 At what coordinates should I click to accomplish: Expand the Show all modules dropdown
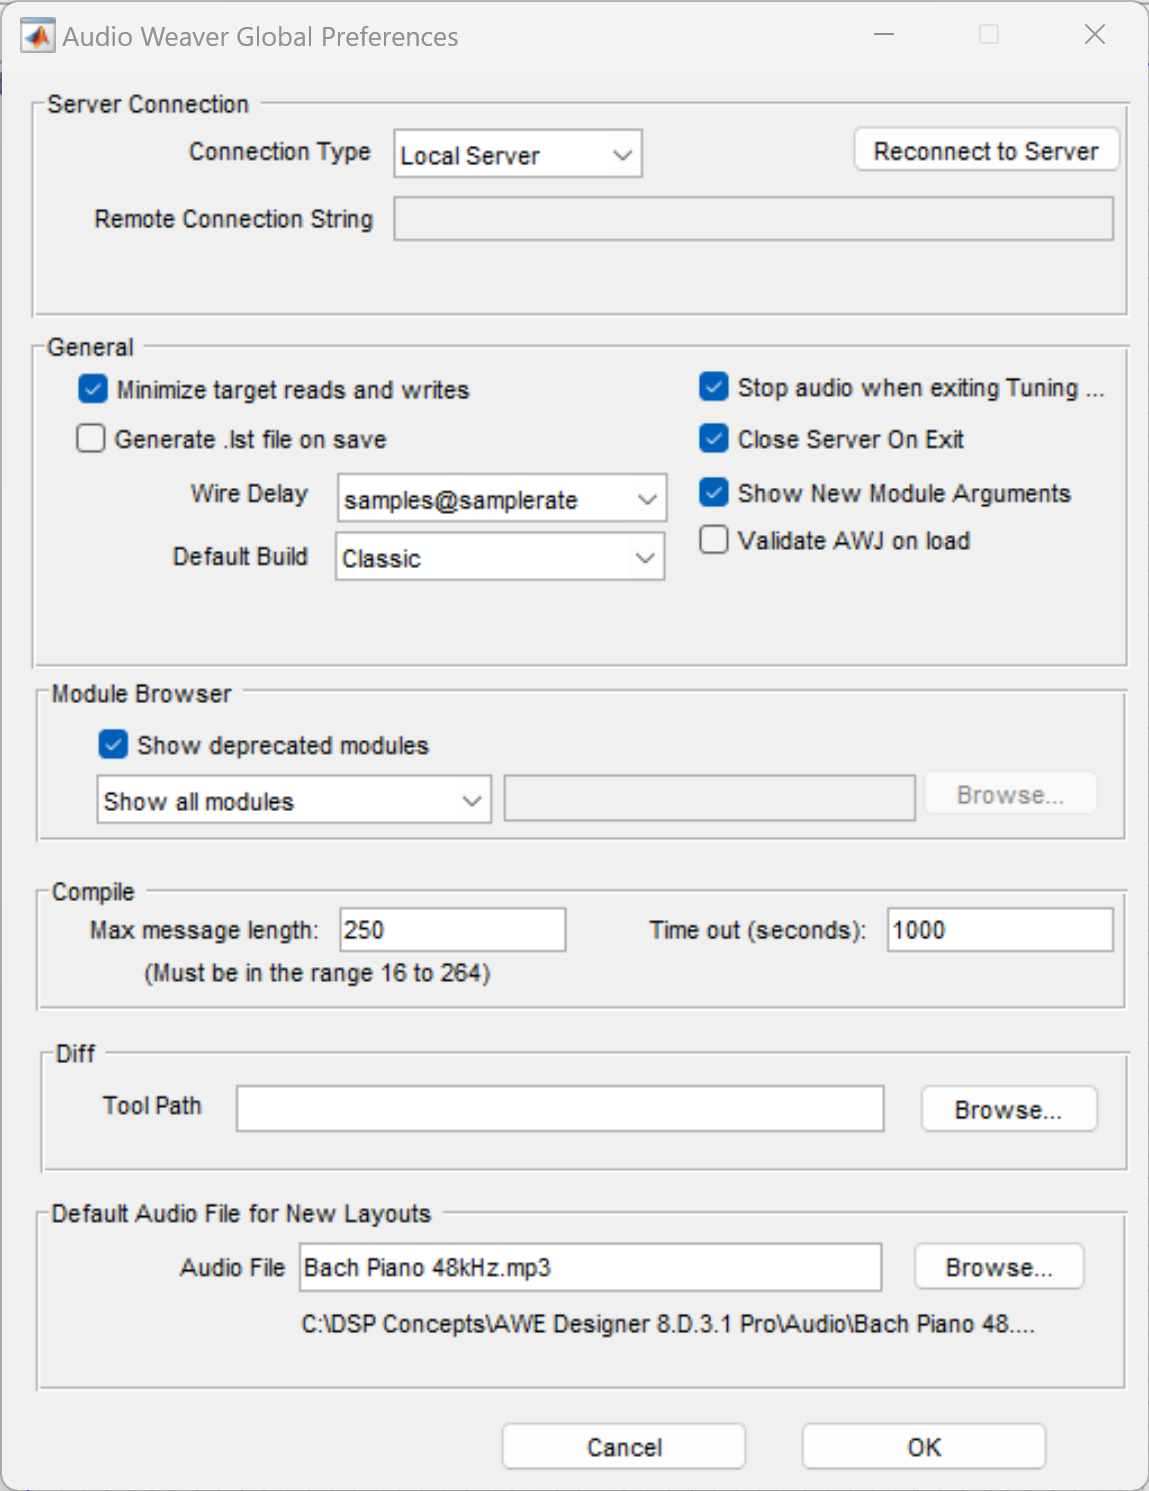pyautogui.click(x=294, y=801)
